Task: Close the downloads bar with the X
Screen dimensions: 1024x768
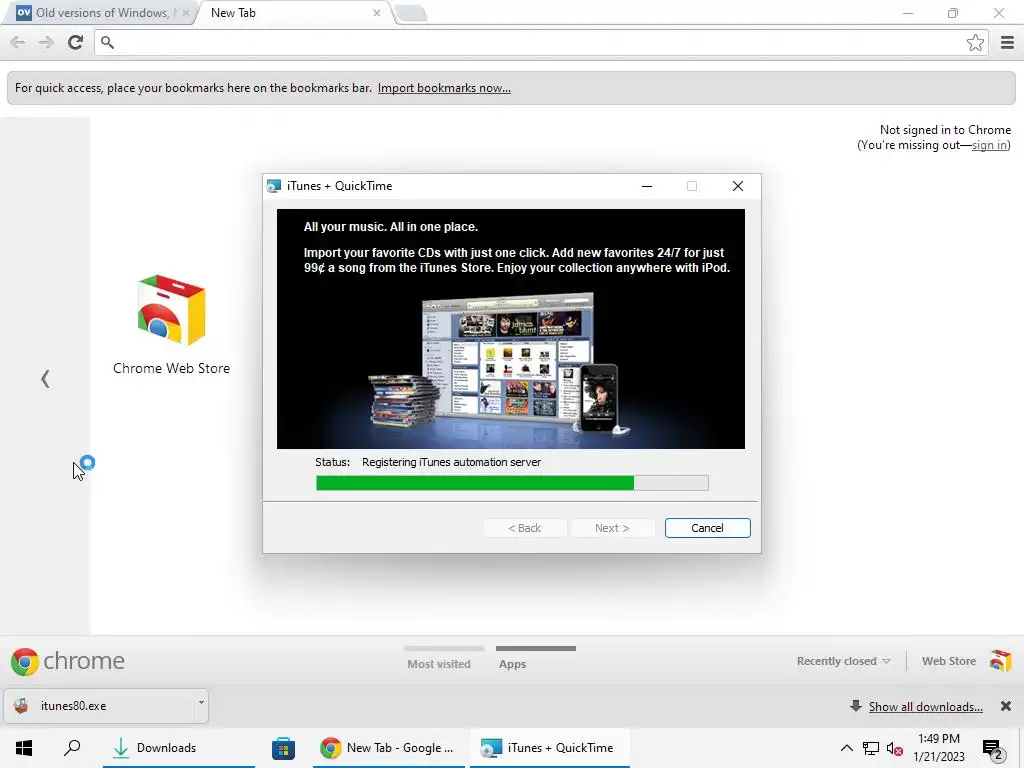Action: [x=1006, y=706]
